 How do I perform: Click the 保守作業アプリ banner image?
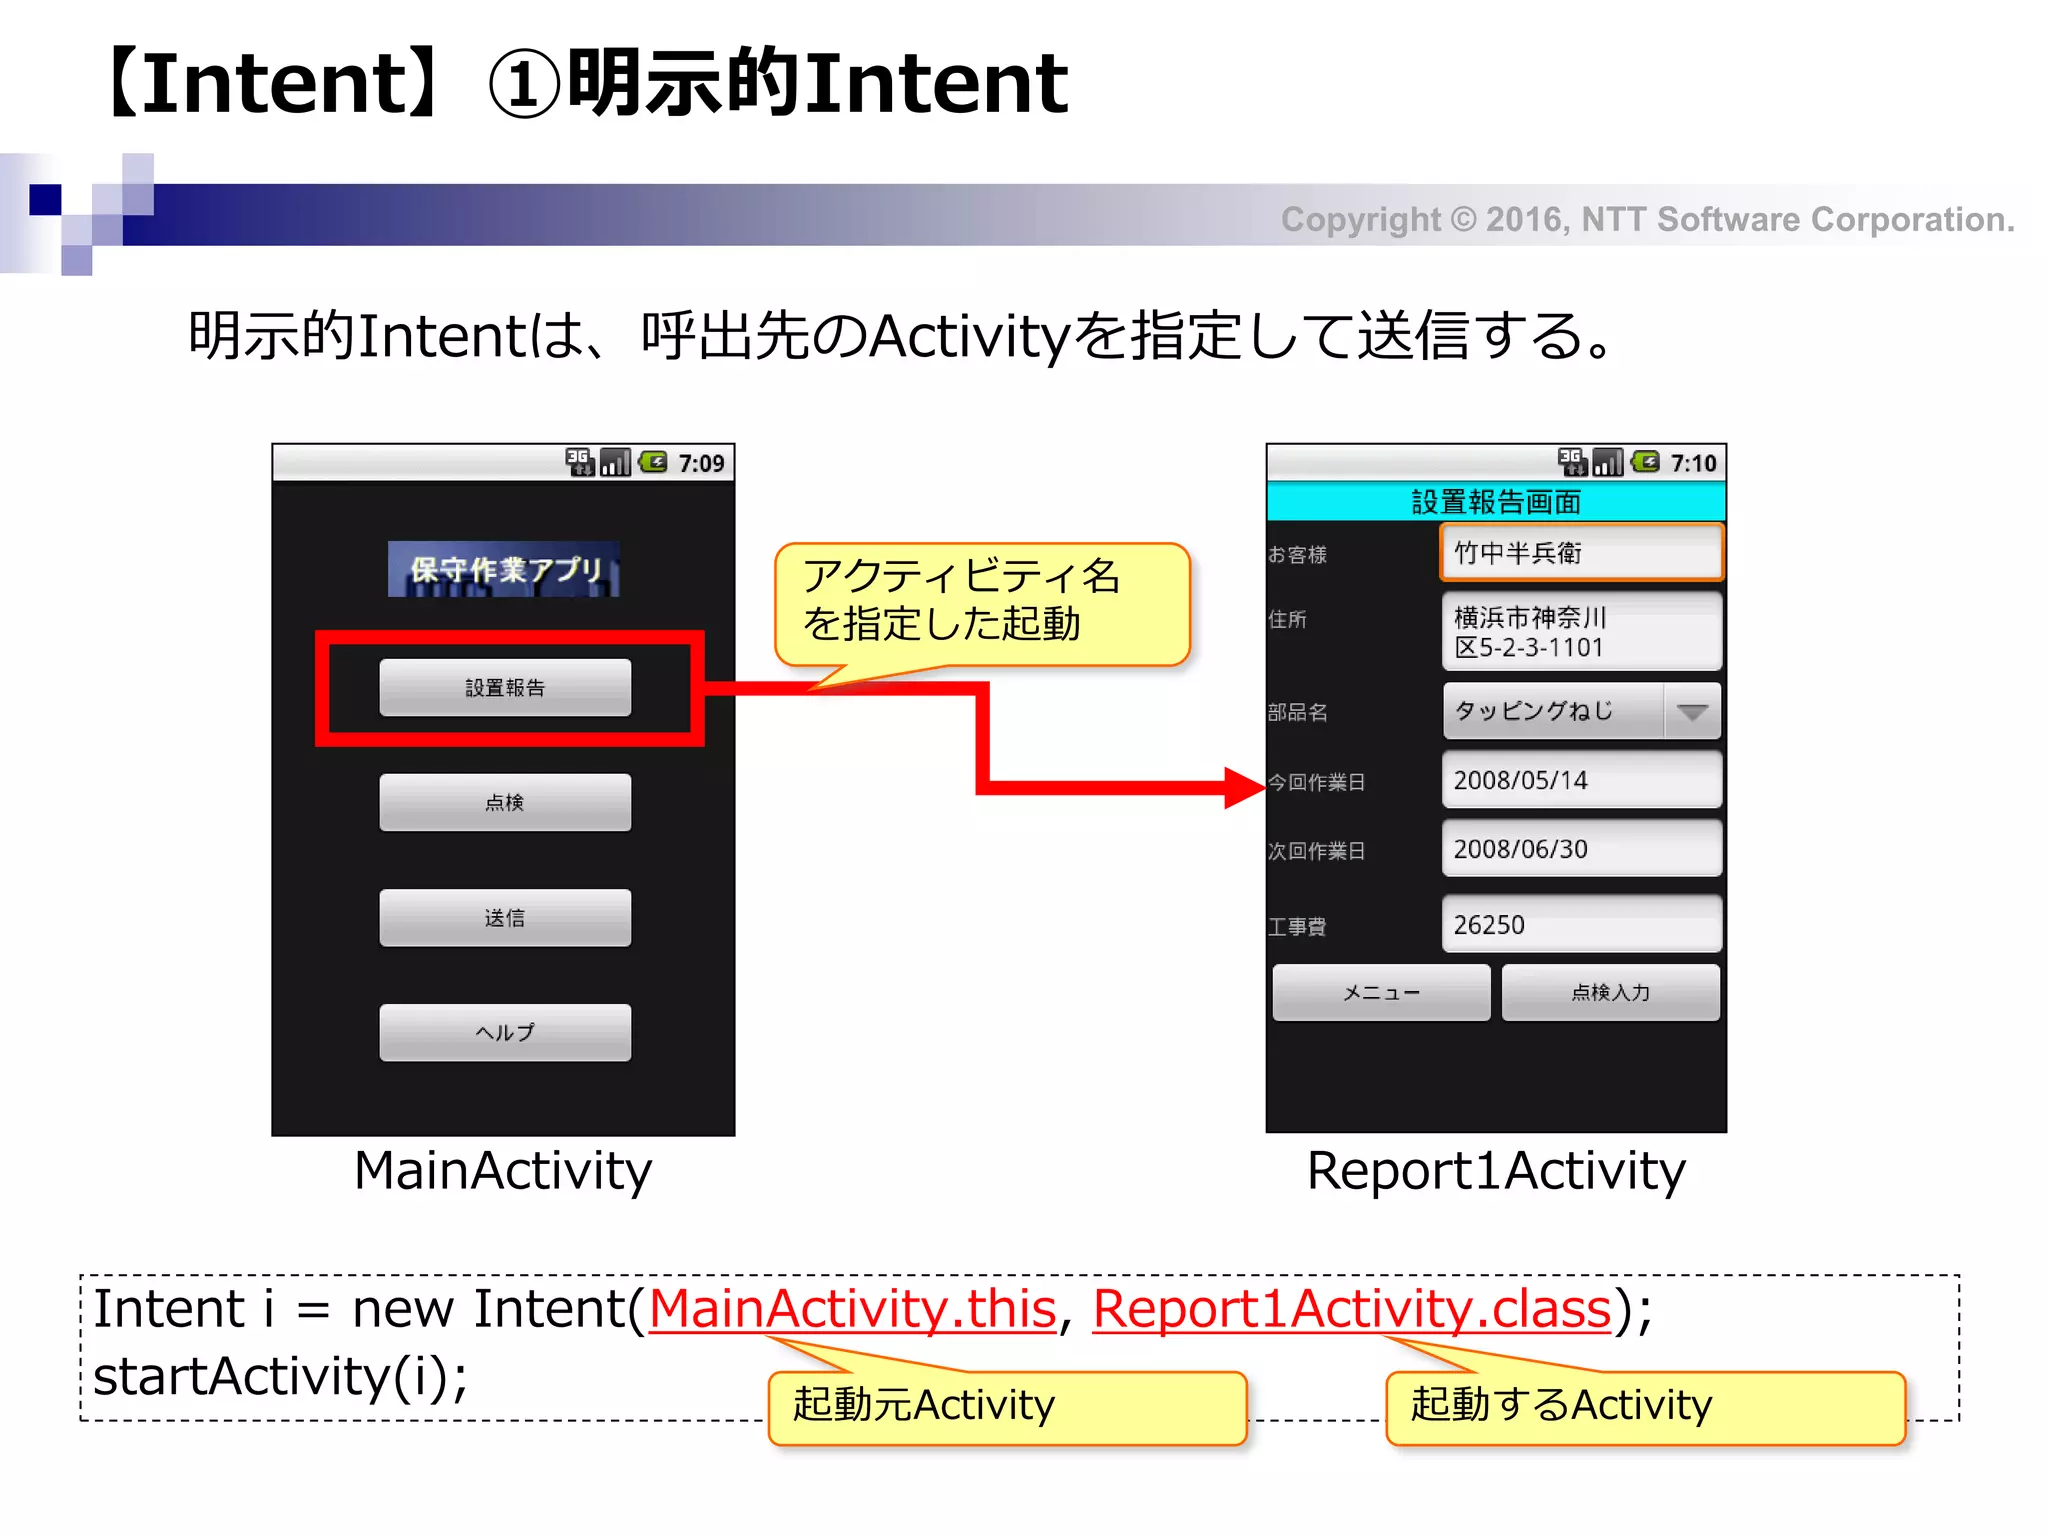point(504,569)
